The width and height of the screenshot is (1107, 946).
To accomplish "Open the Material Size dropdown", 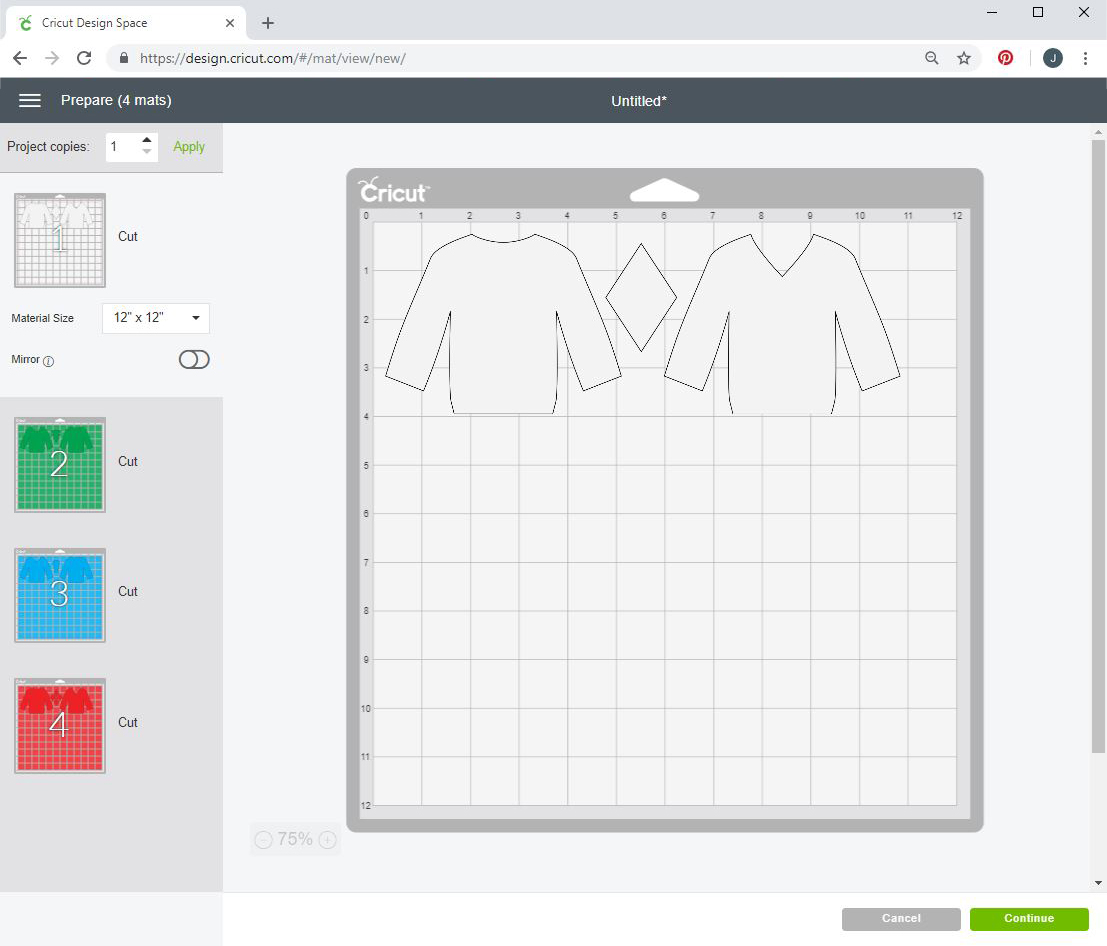I will click(x=156, y=318).
